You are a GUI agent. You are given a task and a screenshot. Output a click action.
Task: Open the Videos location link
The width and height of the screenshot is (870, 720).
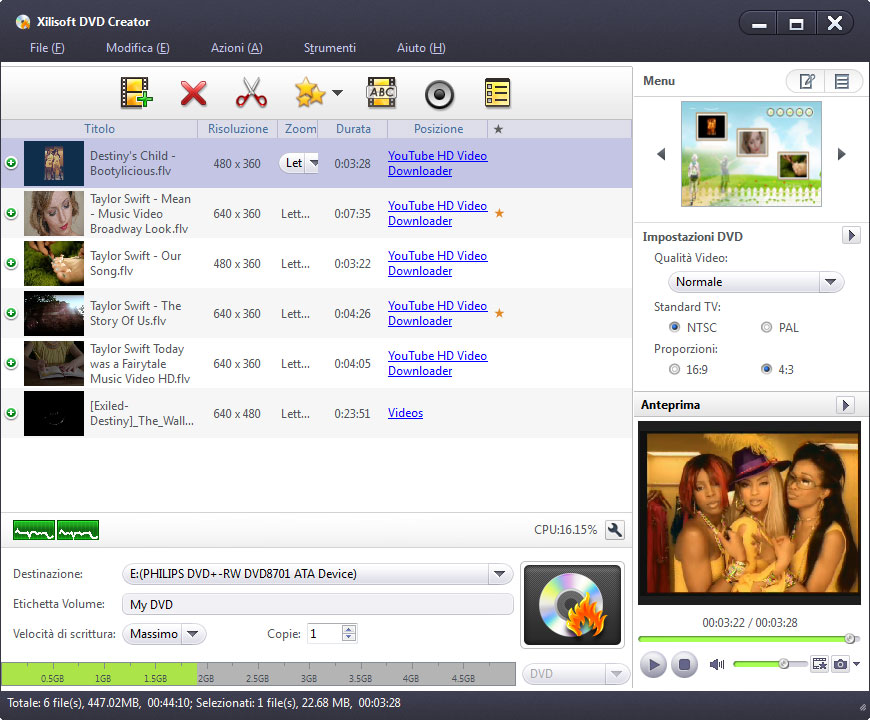tap(405, 413)
